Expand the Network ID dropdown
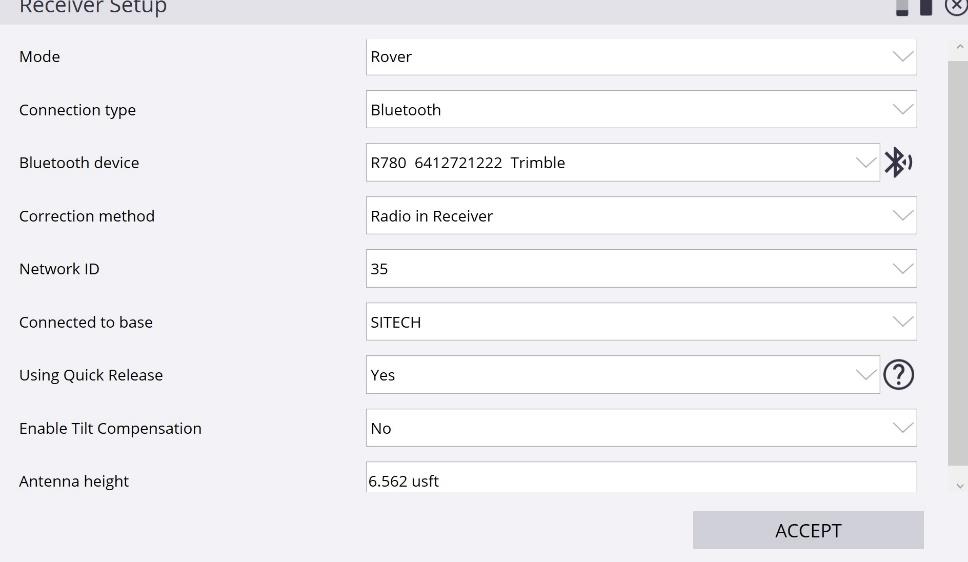Viewport: 968px width, 562px height. pyautogui.click(x=640, y=269)
